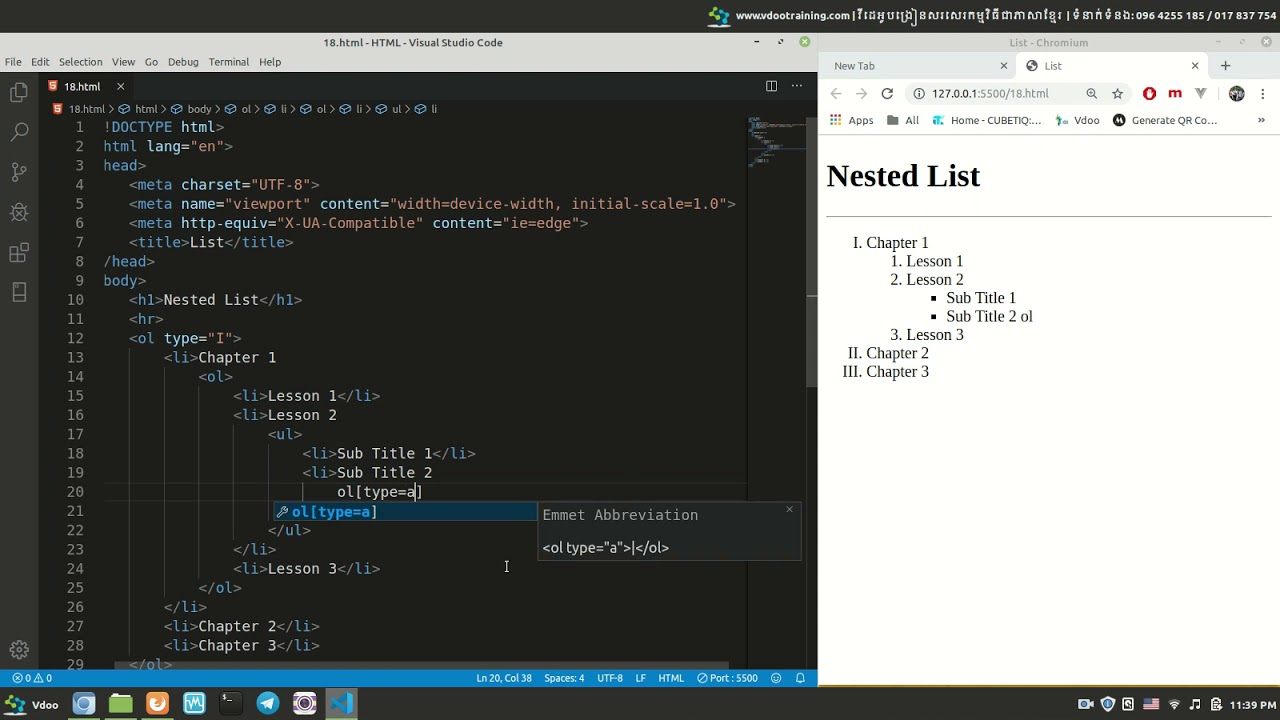Viewport: 1280px width, 720px height.
Task: Change end of line sequence LF
Action: (640, 678)
